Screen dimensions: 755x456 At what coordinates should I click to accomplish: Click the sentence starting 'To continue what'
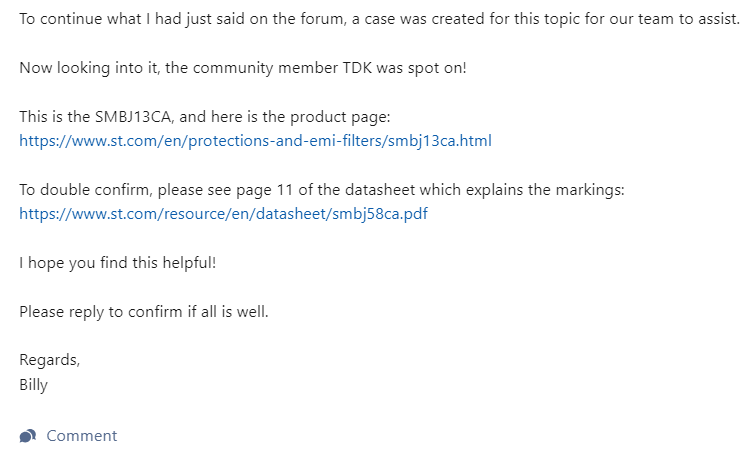click(379, 19)
